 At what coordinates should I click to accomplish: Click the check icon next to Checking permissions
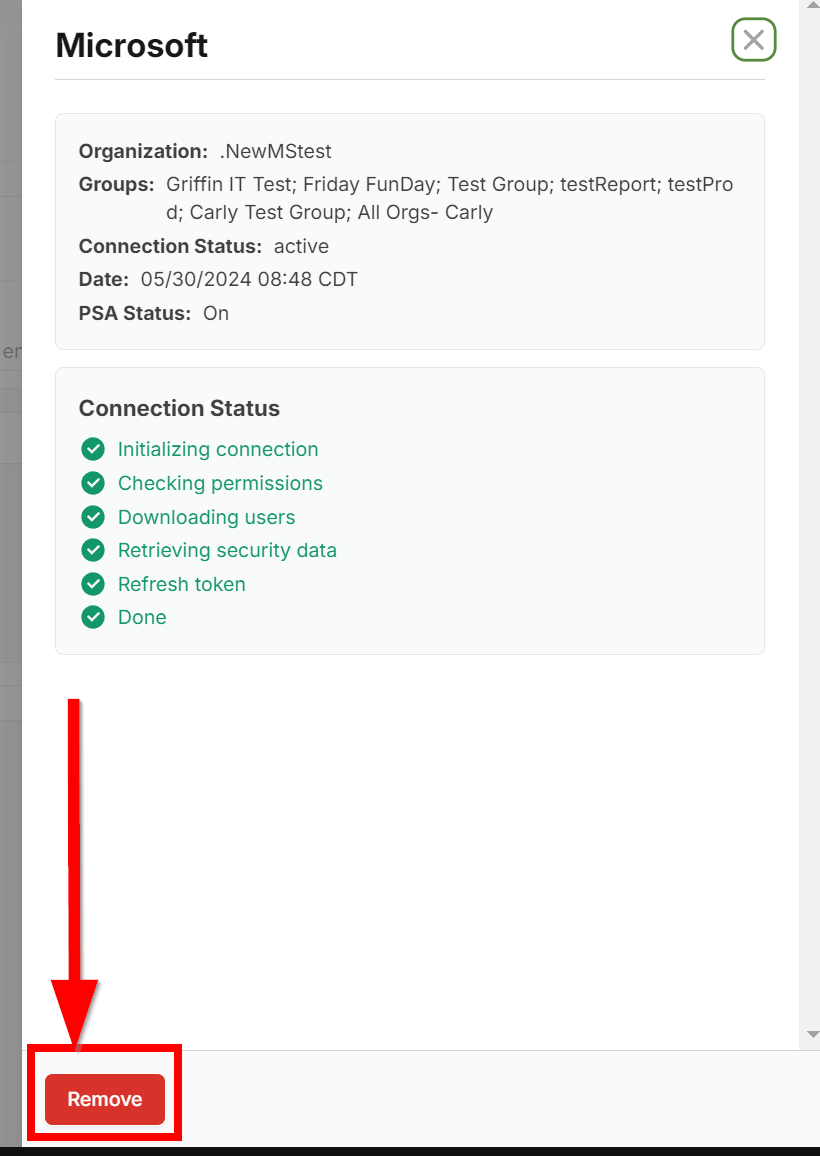point(93,483)
